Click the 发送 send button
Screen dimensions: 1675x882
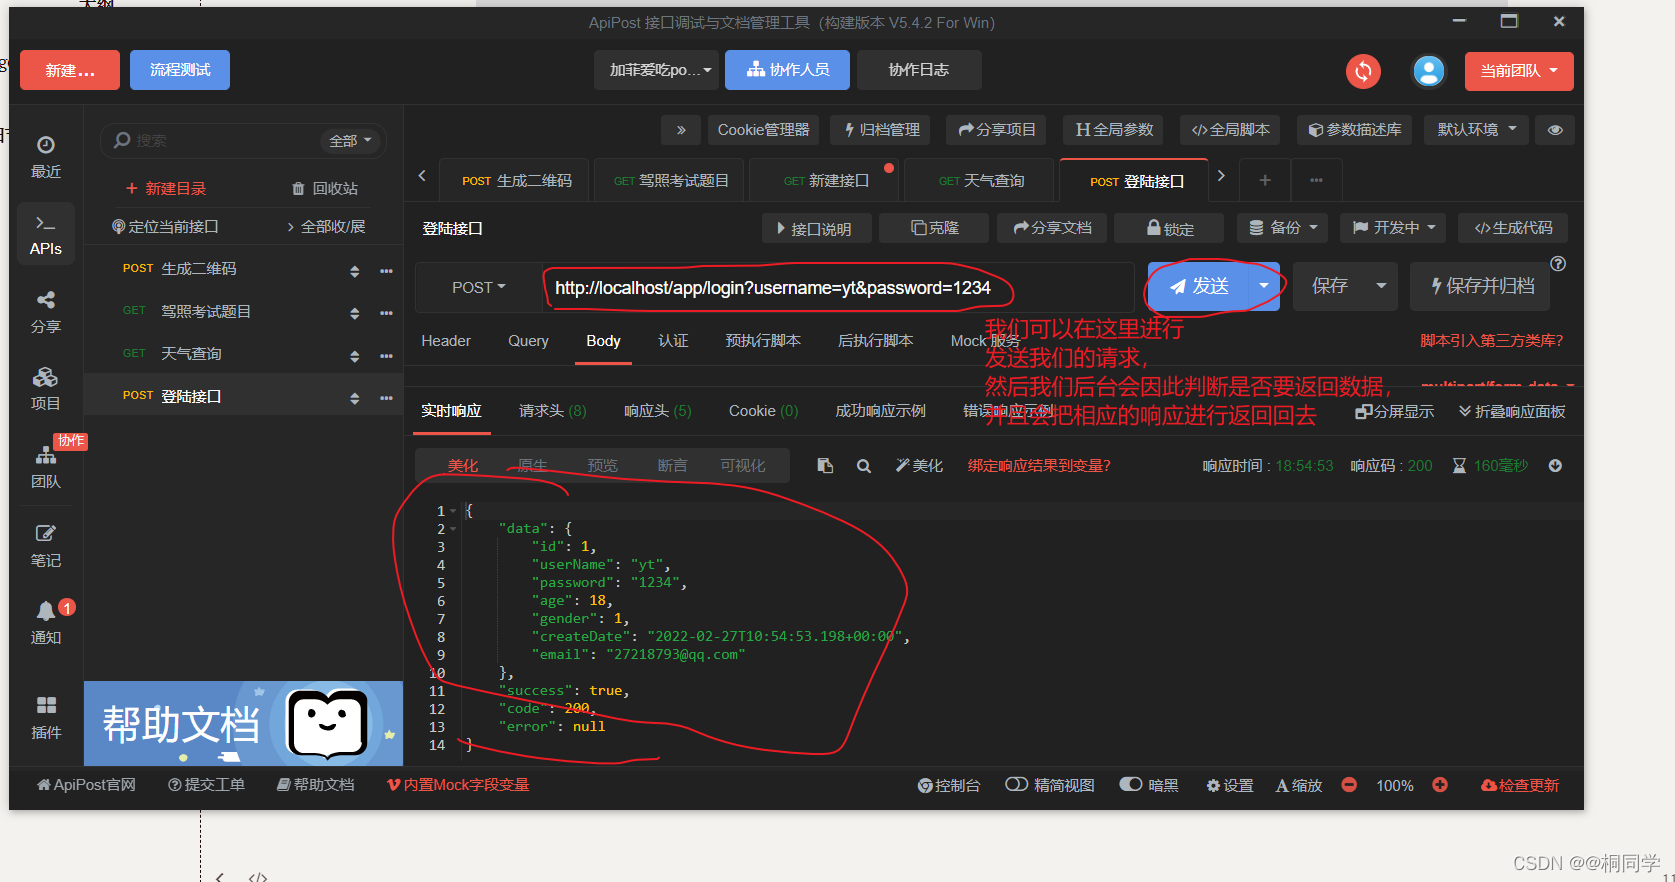click(x=1199, y=286)
